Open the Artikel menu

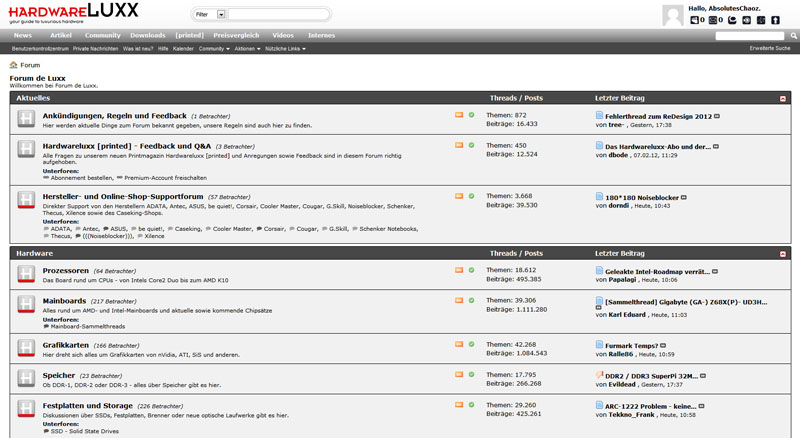click(x=61, y=35)
